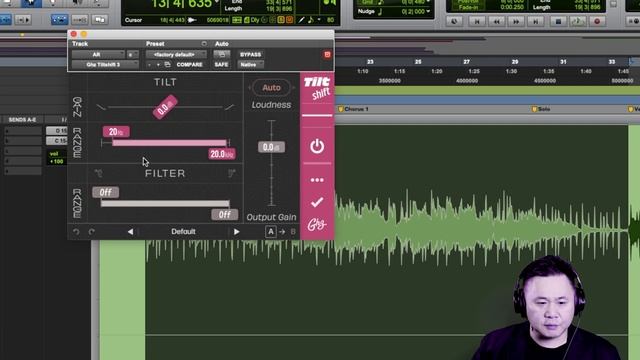640x360 pixels.
Task: Click the Output Gain 0.0 dB handle
Action: pos(271,147)
